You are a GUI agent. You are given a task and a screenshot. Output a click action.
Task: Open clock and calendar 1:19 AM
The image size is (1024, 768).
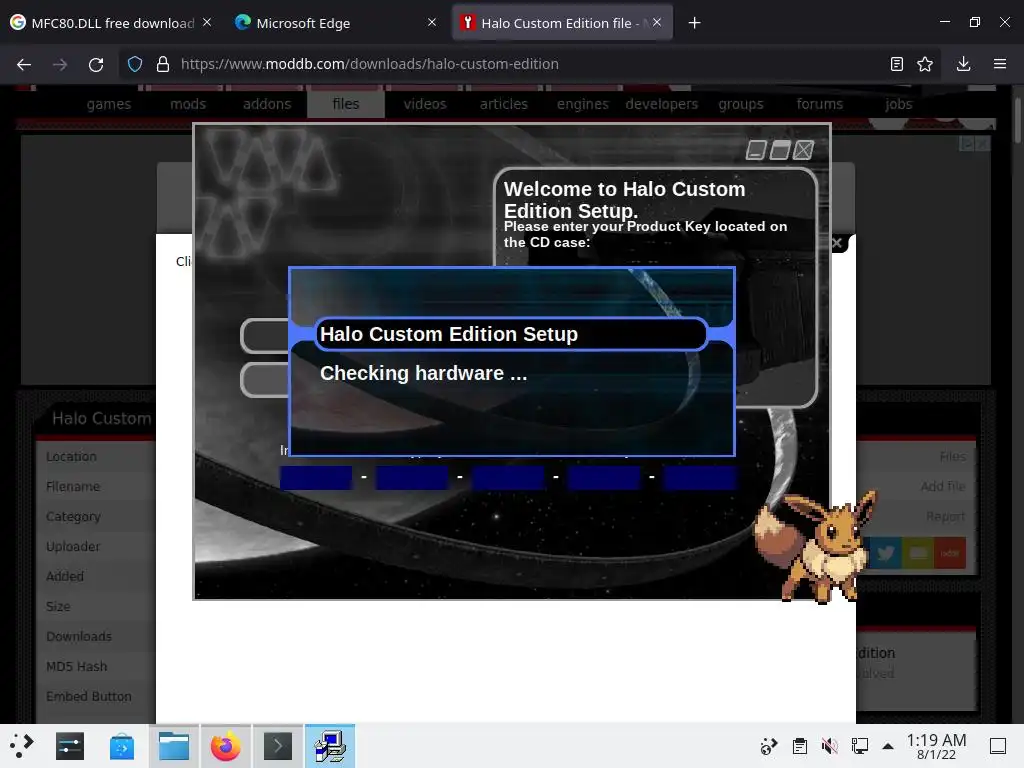point(936,746)
